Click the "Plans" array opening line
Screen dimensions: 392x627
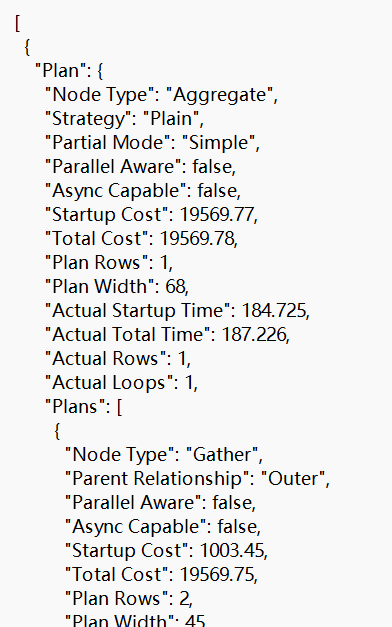pyautogui.click(x=84, y=407)
